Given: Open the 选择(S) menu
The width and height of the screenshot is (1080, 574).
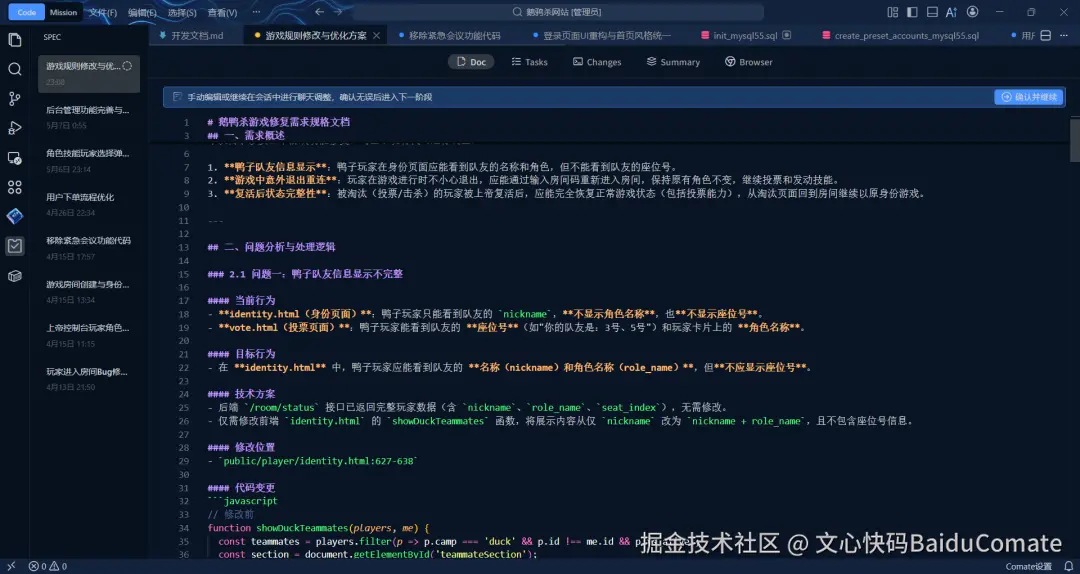Looking at the screenshot, I should (x=182, y=12).
